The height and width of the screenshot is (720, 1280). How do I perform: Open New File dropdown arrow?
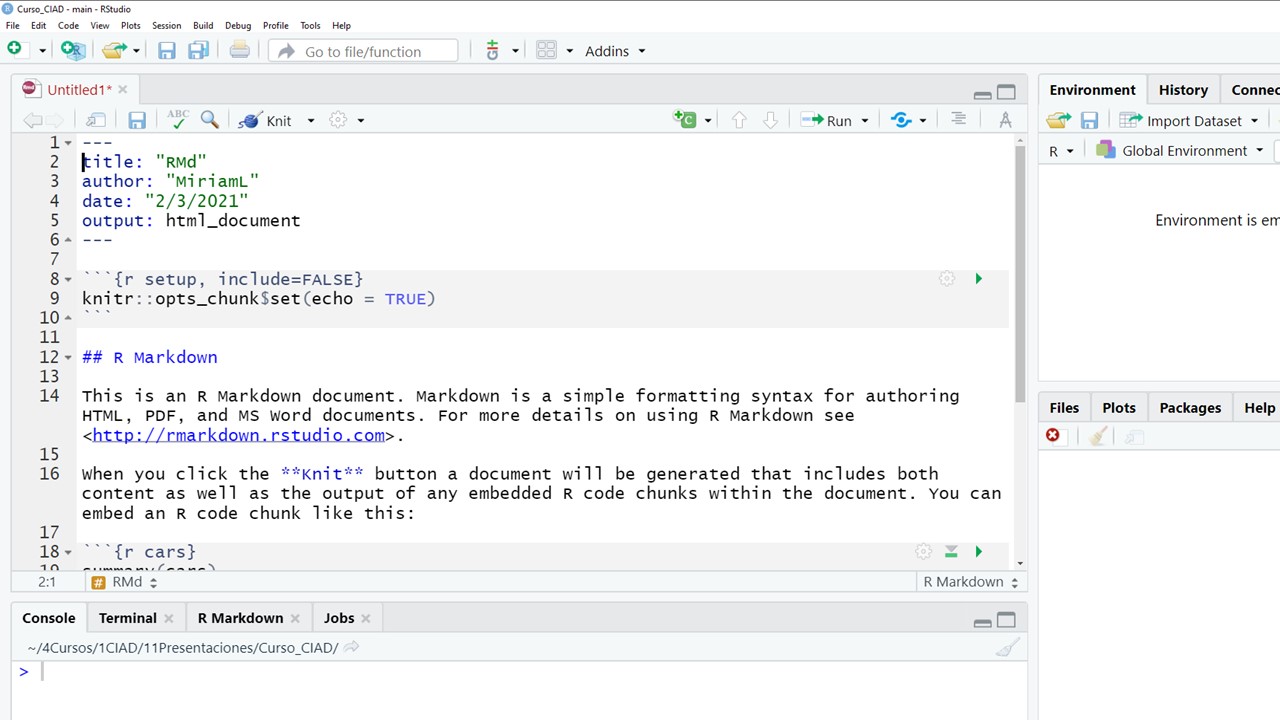point(42,51)
